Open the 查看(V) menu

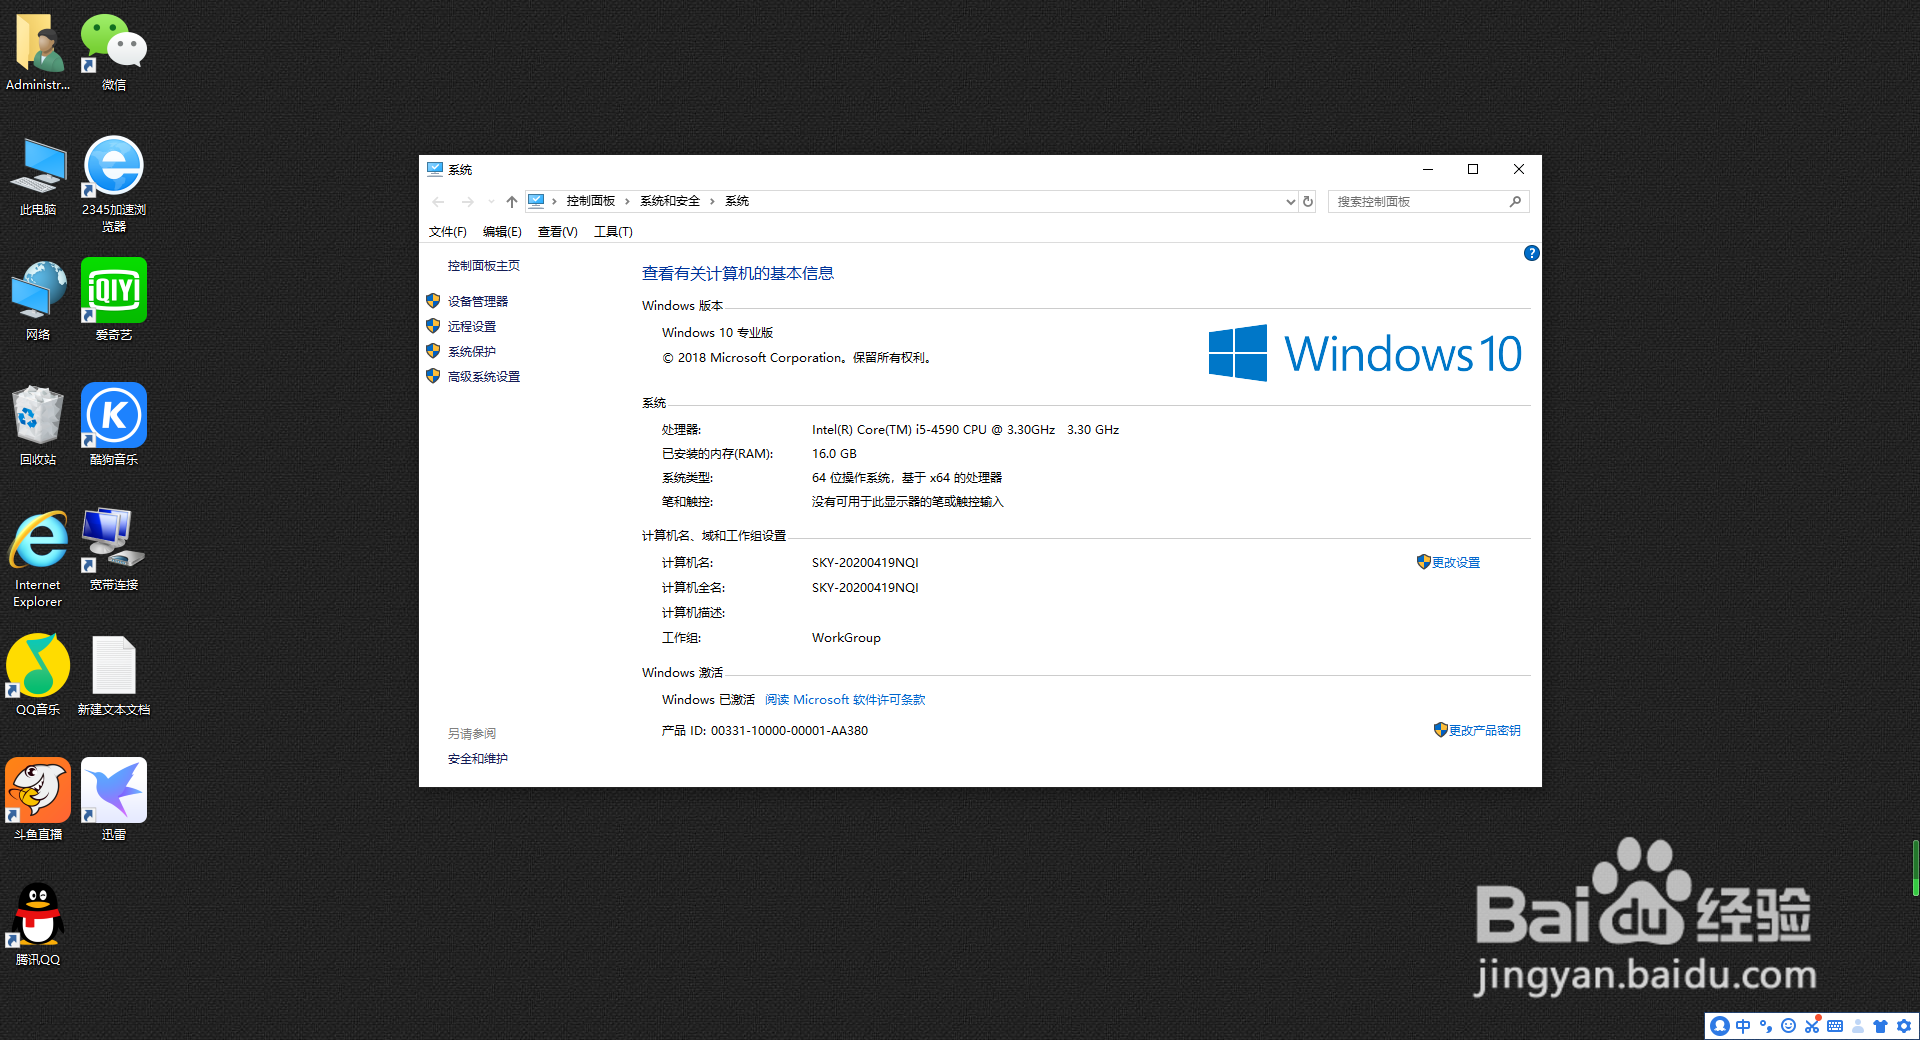point(557,232)
